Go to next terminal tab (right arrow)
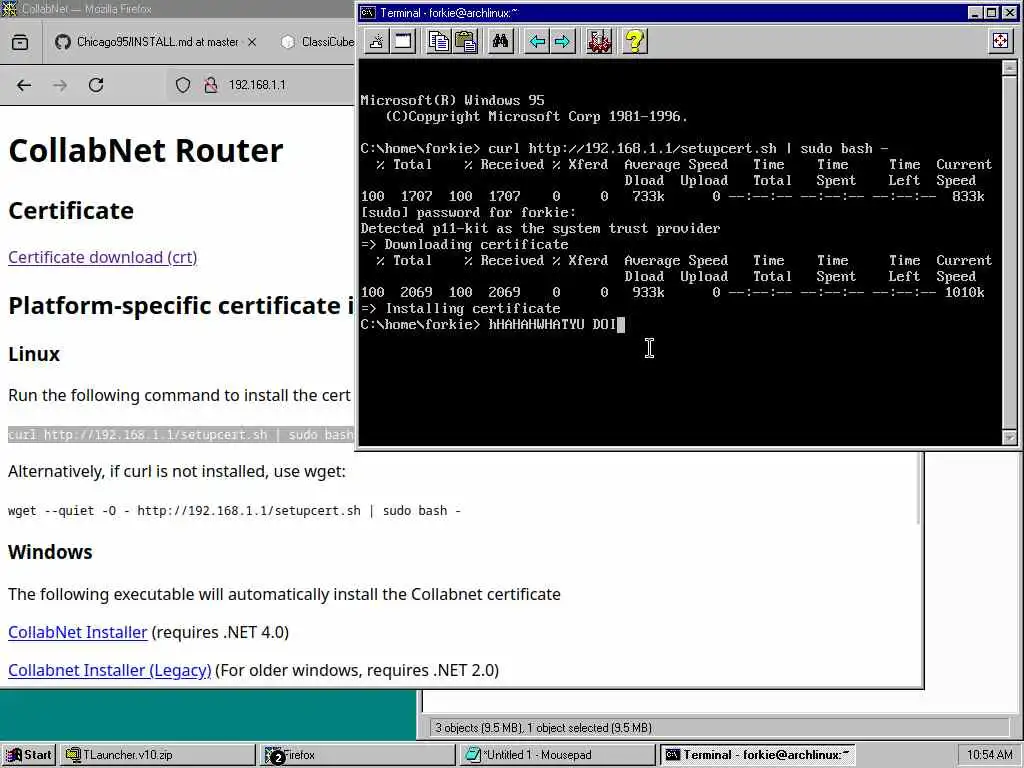This screenshot has width=1024, height=768. coord(563,42)
